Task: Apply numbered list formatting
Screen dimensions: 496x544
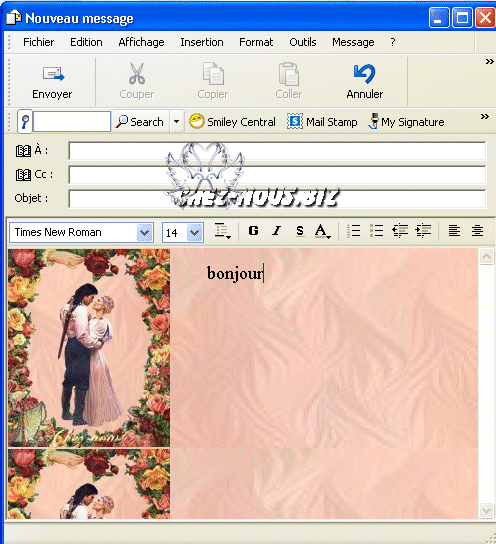Action: 354,231
